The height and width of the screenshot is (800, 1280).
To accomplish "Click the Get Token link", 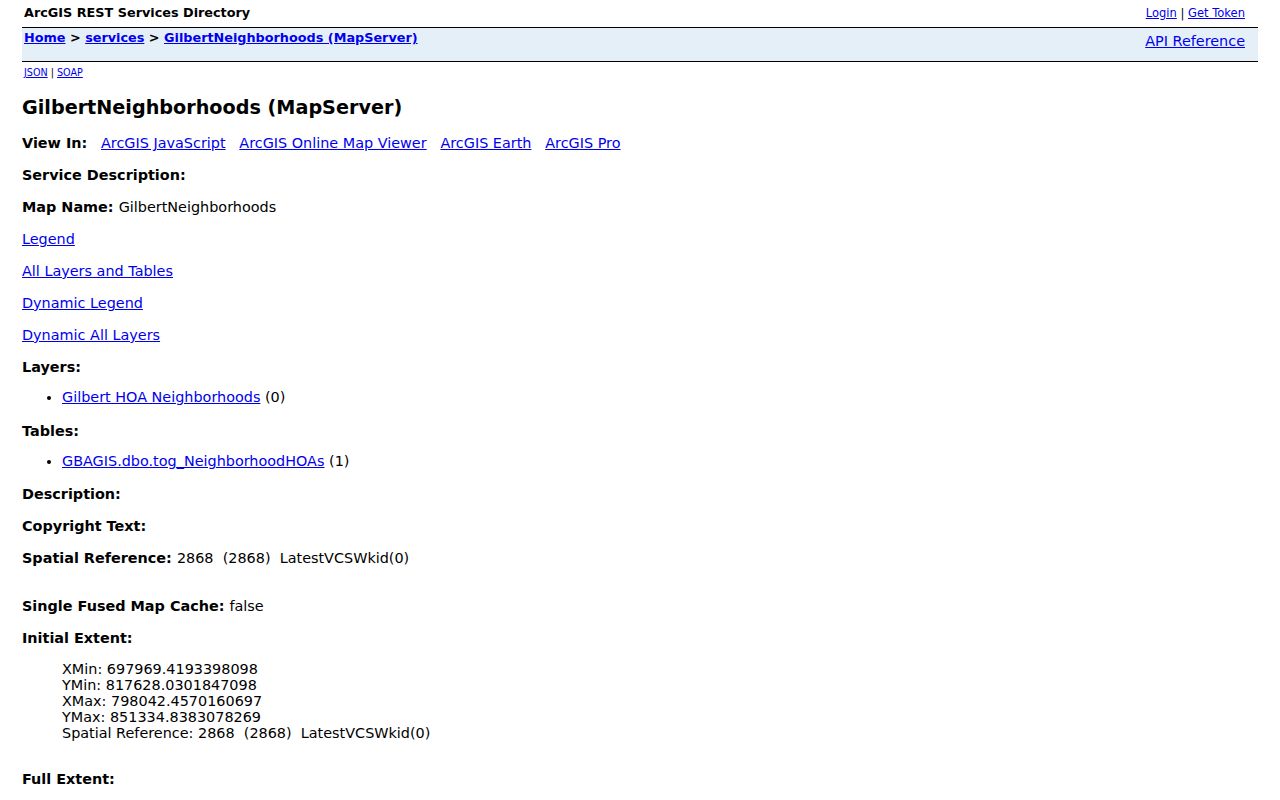I will 1216,13.
